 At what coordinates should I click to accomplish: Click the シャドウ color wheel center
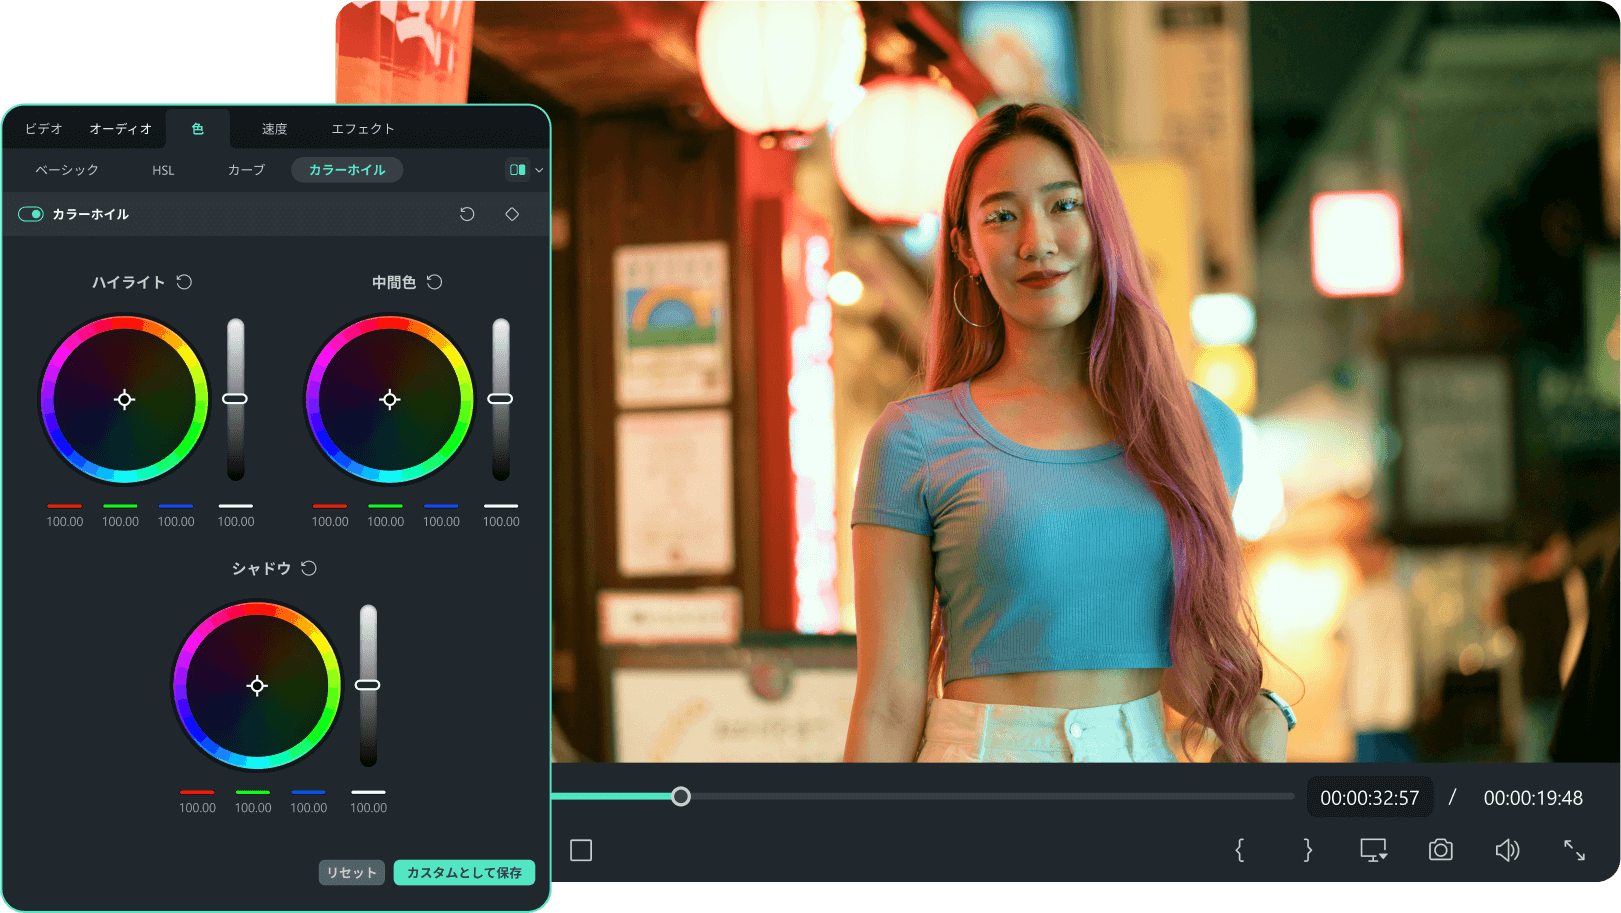click(x=257, y=686)
